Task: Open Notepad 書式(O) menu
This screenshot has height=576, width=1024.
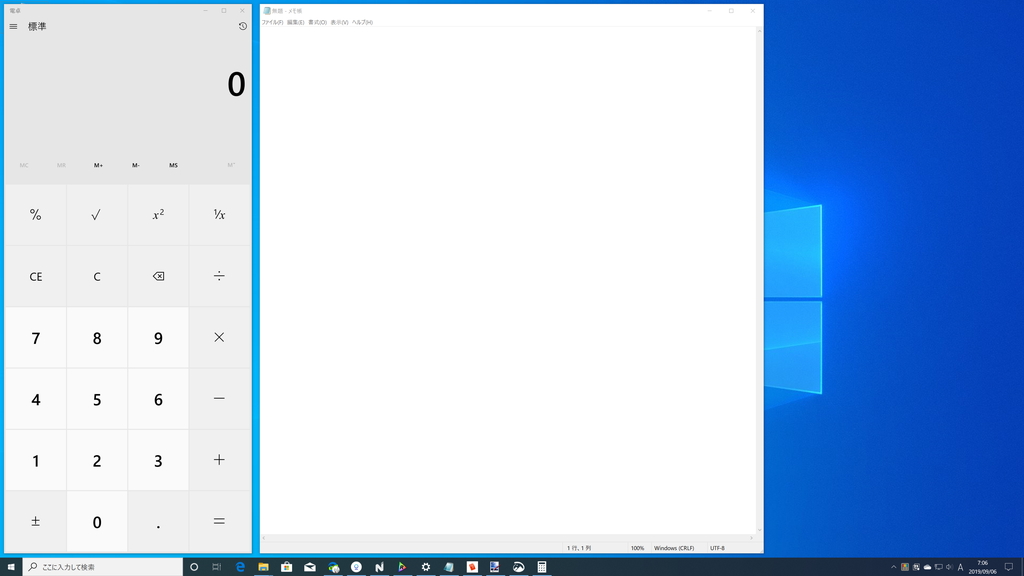Action: (317, 22)
